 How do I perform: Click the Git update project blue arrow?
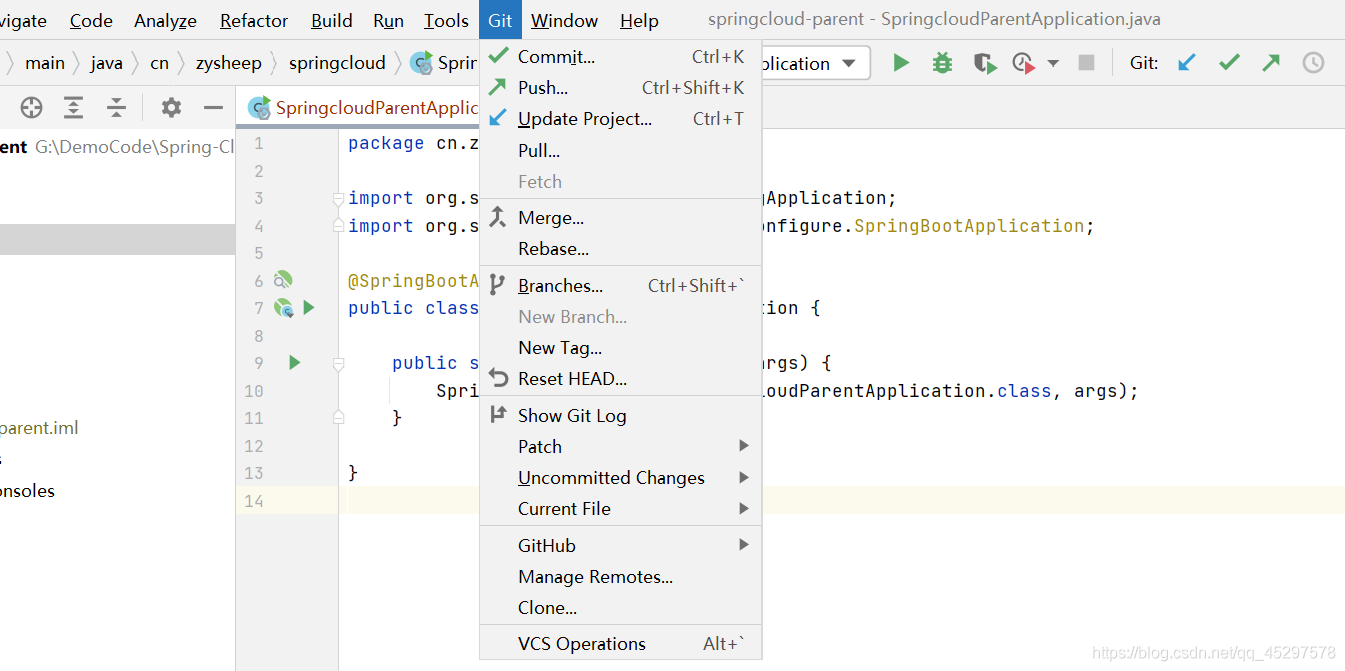point(1187,63)
